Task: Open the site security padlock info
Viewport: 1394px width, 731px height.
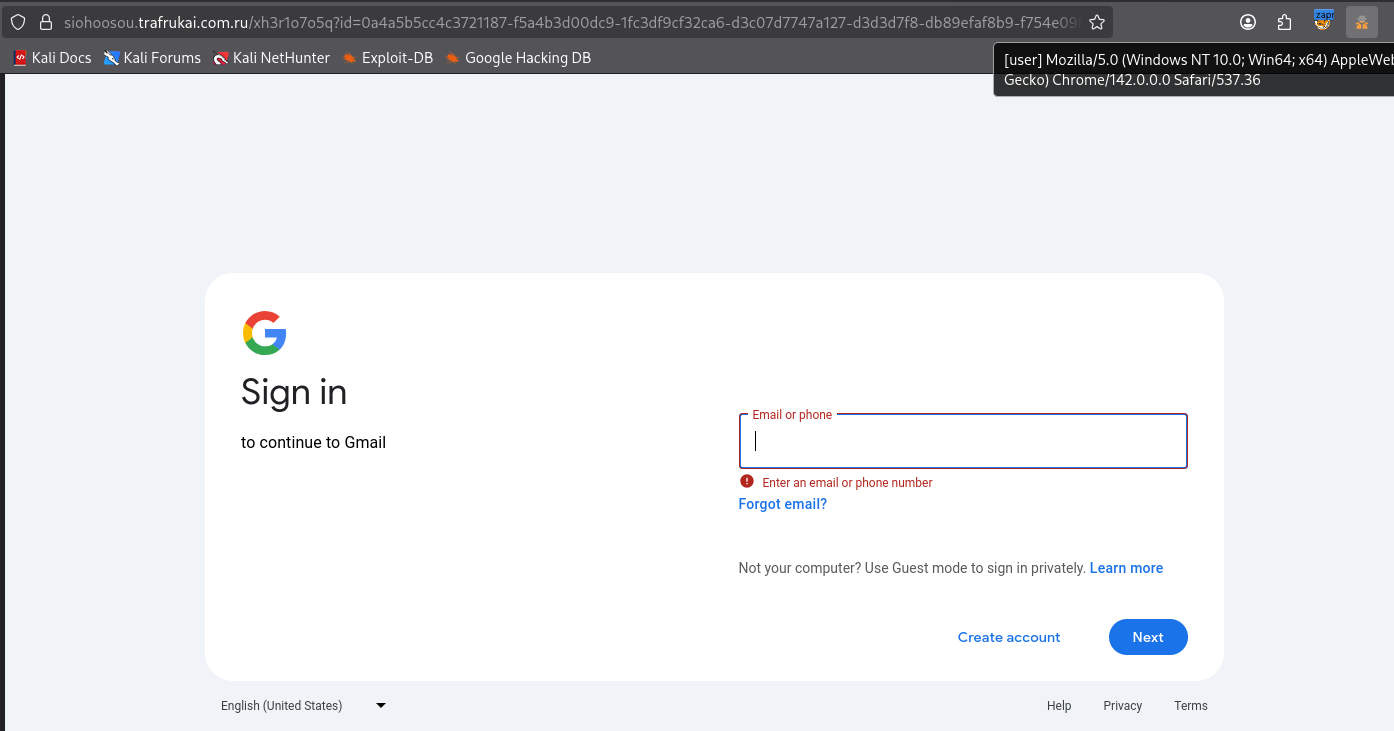Action: point(45,22)
